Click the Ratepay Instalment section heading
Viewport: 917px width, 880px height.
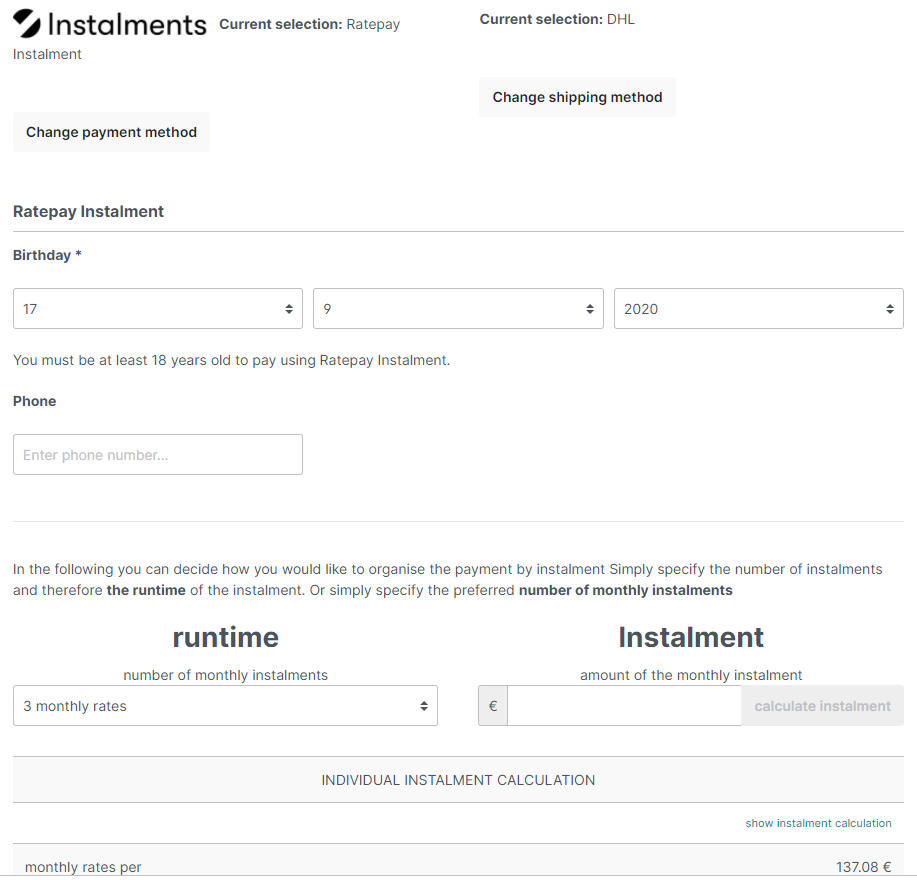point(88,212)
